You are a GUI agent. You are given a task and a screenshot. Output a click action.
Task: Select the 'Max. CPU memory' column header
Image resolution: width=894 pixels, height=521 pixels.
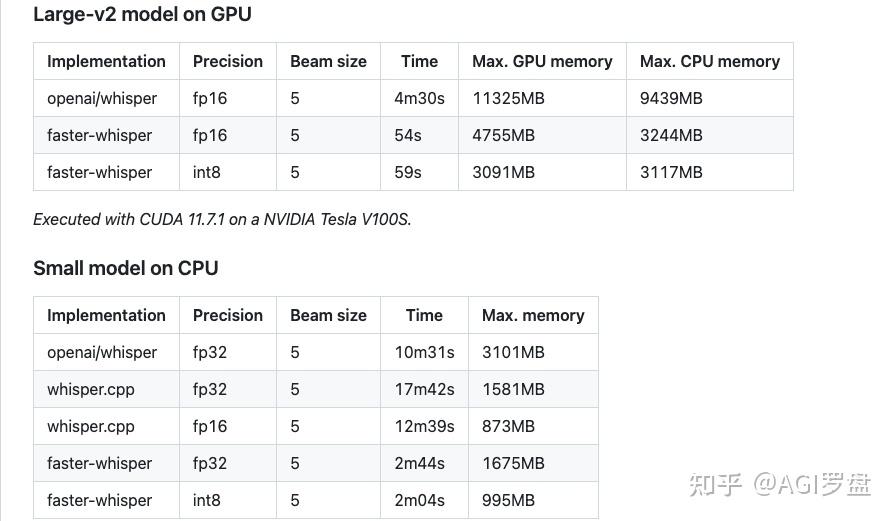click(x=709, y=61)
